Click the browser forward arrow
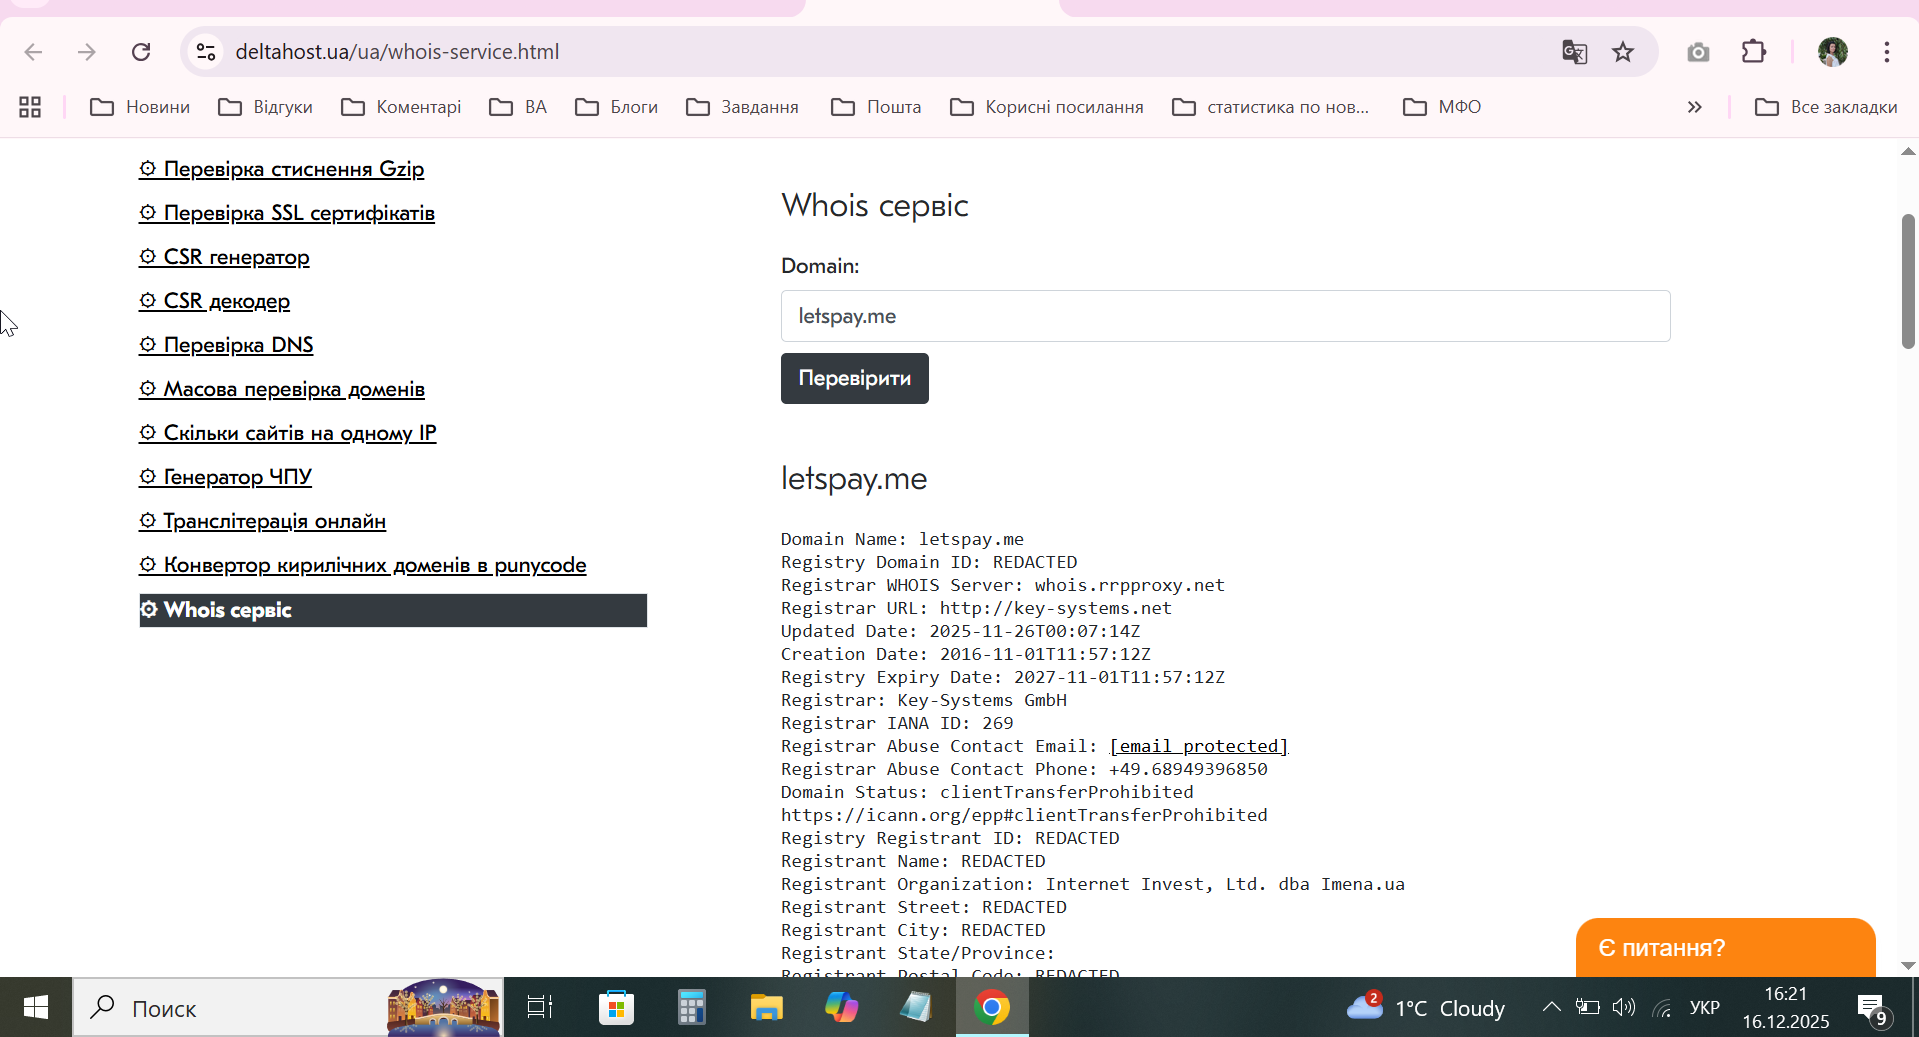The width and height of the screenshot is (1919, 1037). [x=87, y=52]
